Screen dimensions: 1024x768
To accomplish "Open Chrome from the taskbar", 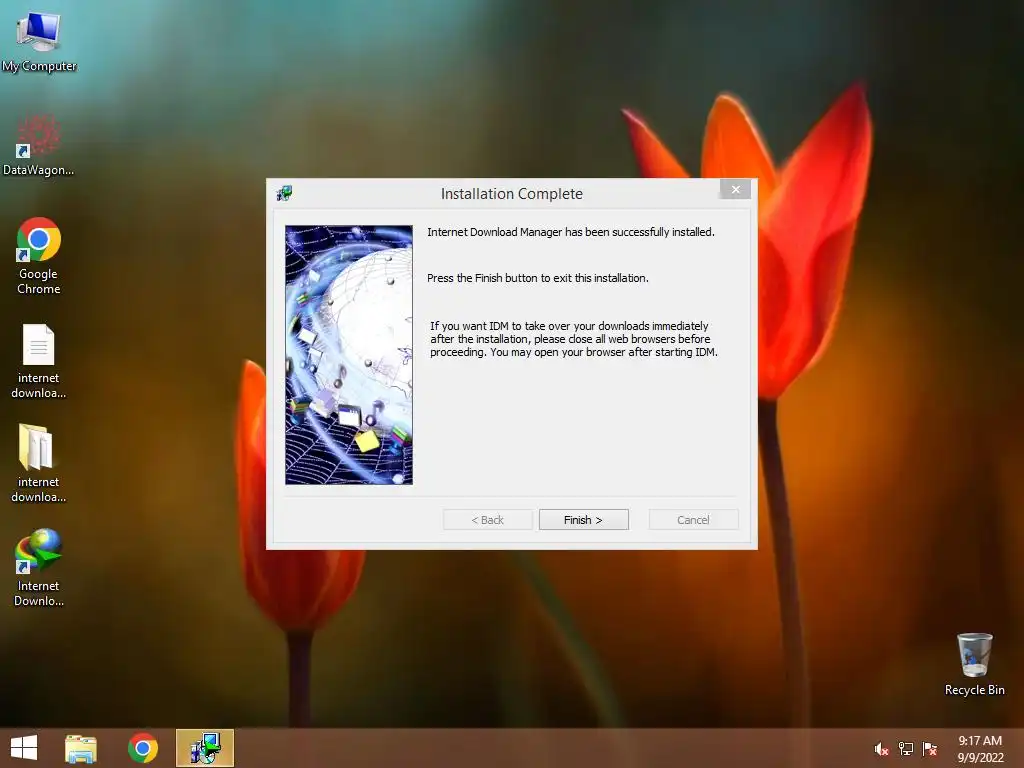I will click(143, 748).
